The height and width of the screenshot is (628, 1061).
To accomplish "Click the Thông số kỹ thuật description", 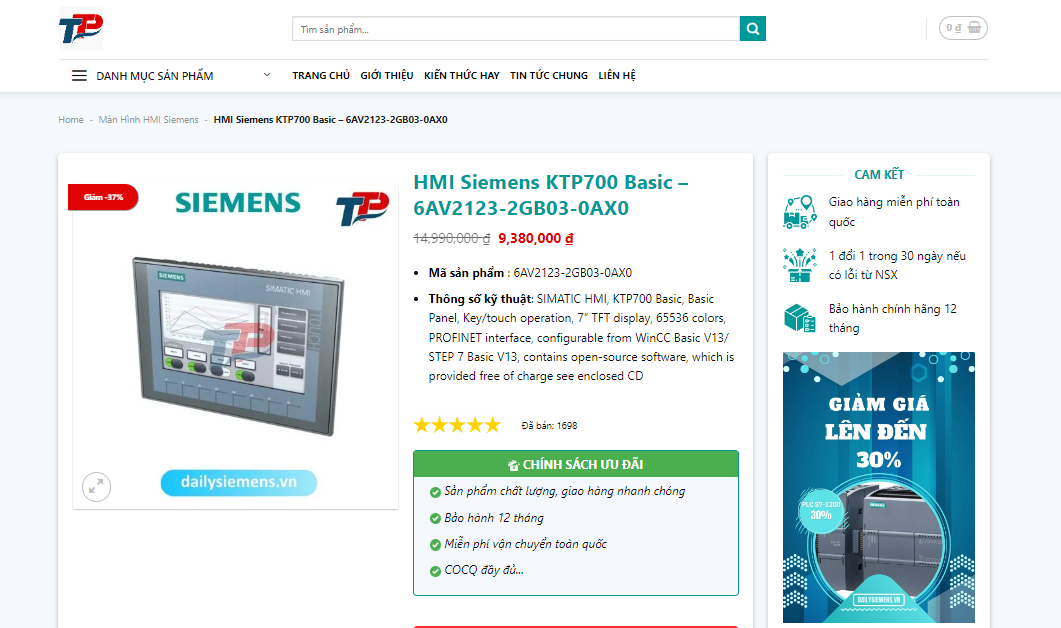I will 581,338.
